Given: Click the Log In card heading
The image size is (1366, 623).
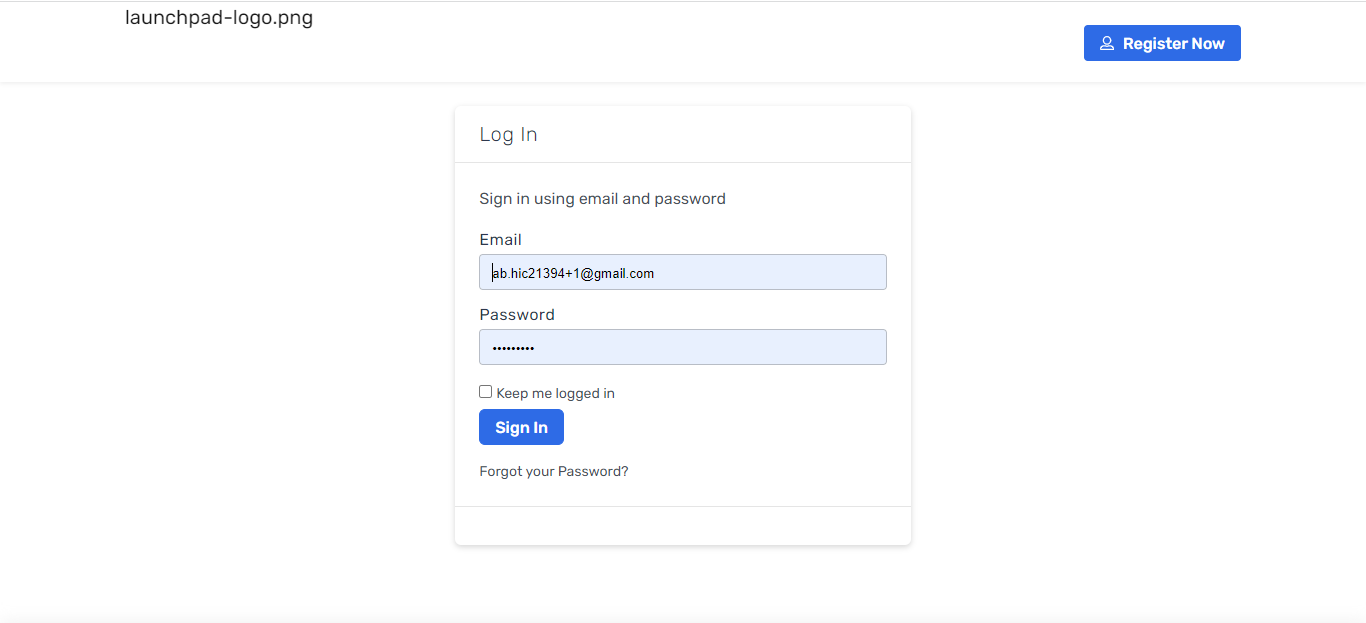Looking at the screenshot, I should (x=508, y=135).
